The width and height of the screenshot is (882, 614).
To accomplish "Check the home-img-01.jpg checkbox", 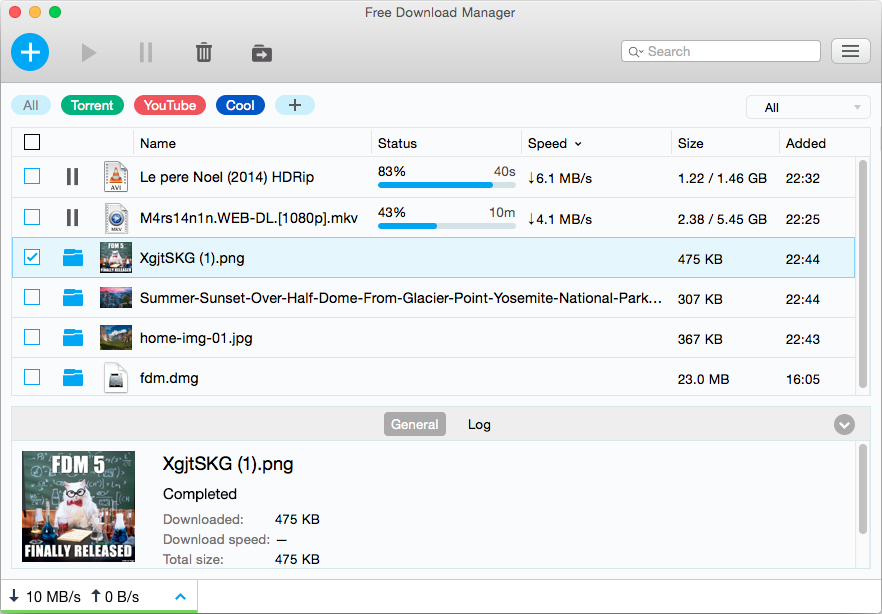I will (32, 337).
